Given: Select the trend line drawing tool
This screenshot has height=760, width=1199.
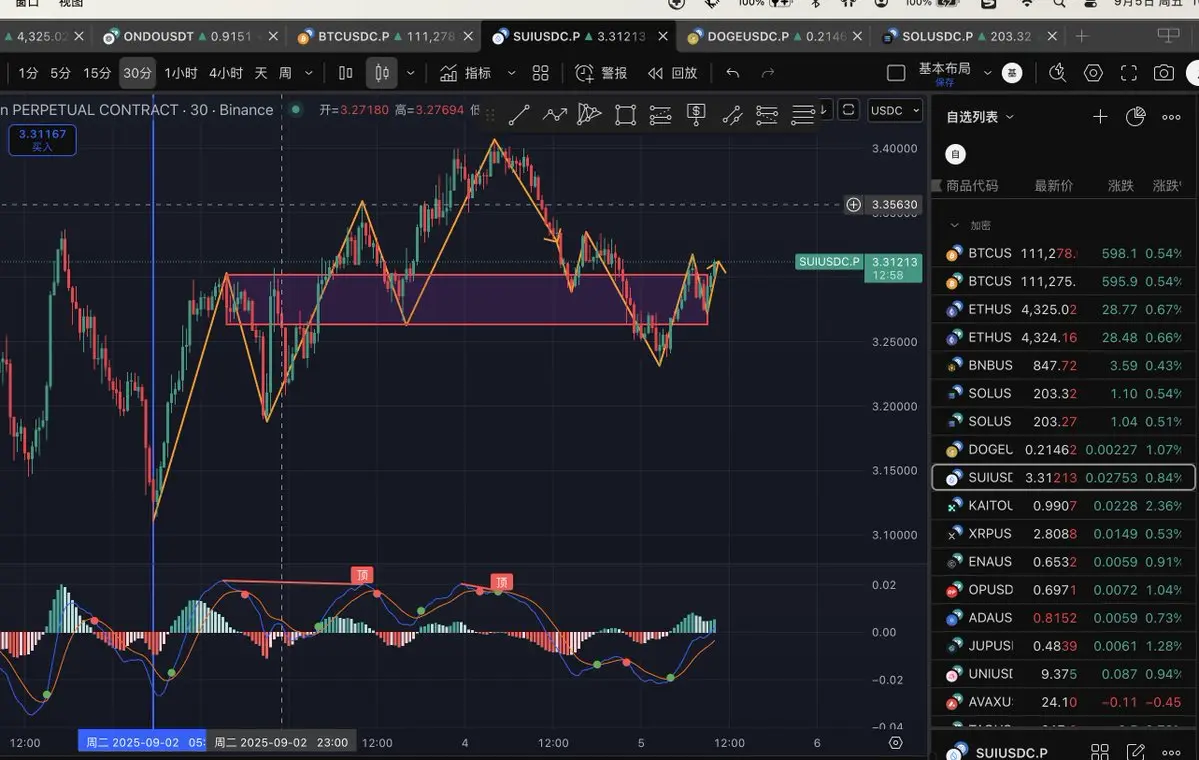Looking at the screenshot, I should (x=519, y=115).
